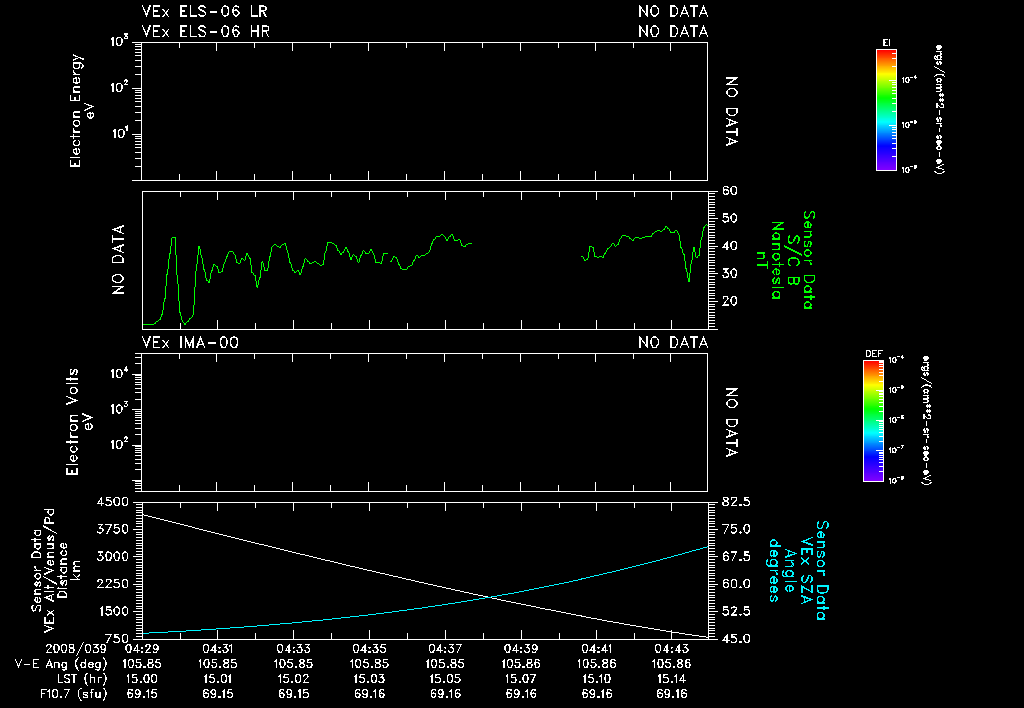The width and height of the screenshot is (1024, 708).
Task: Click vertical 'NO DATA' right of Electron Volts panel
Action: (731, 422)
